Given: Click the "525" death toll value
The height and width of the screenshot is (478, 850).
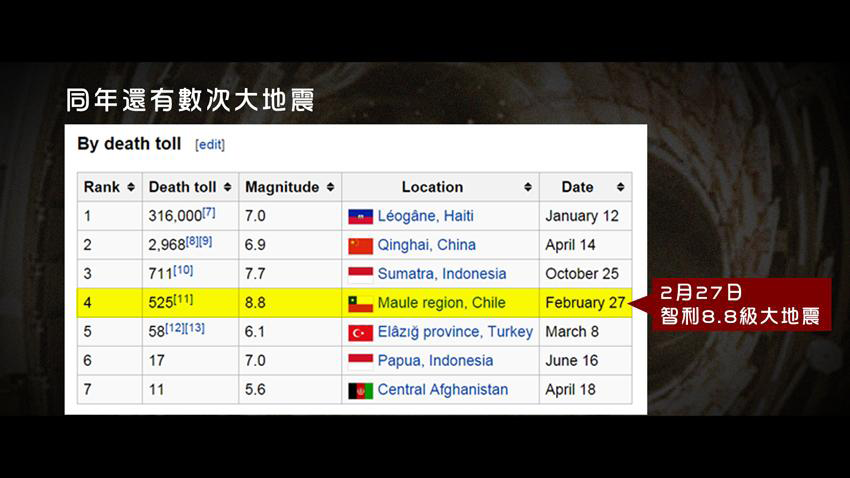Looking at the screenshot, I should [x=160, y=302].
